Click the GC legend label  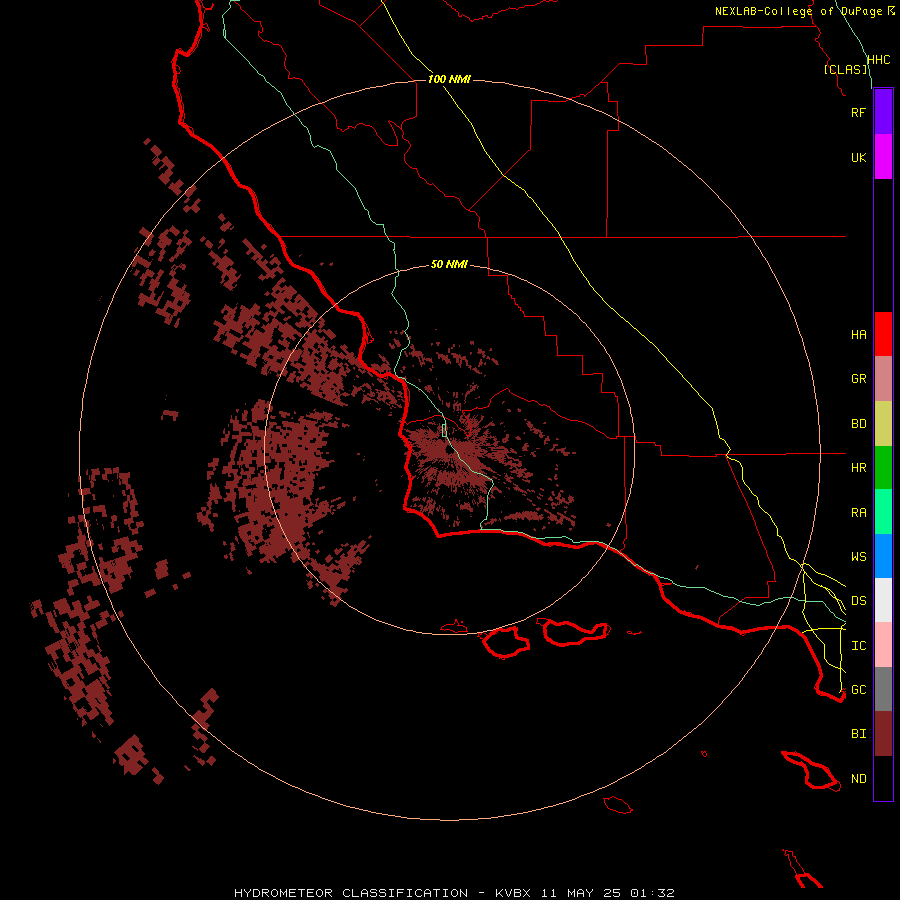tap(858, 690)
